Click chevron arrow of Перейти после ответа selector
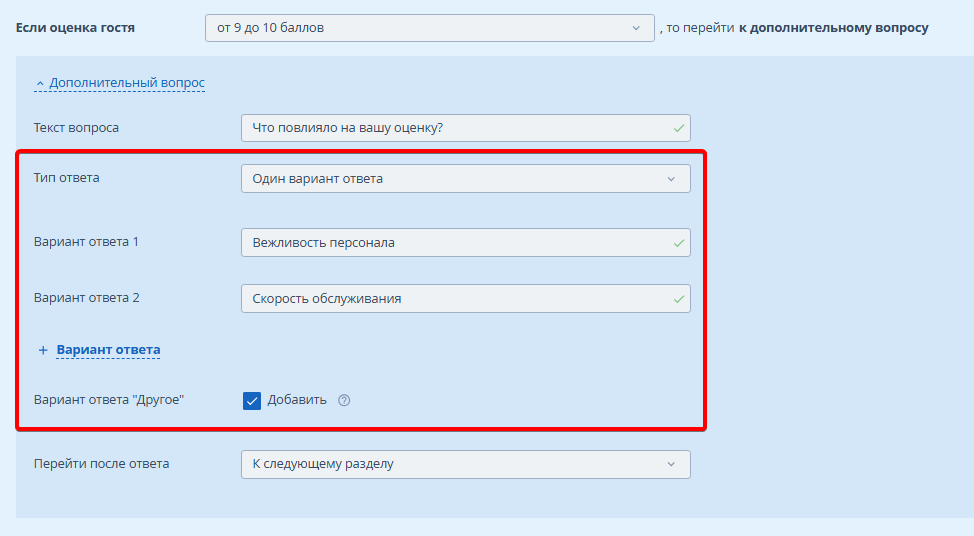 pyautogui.click(x=671, y=464)
